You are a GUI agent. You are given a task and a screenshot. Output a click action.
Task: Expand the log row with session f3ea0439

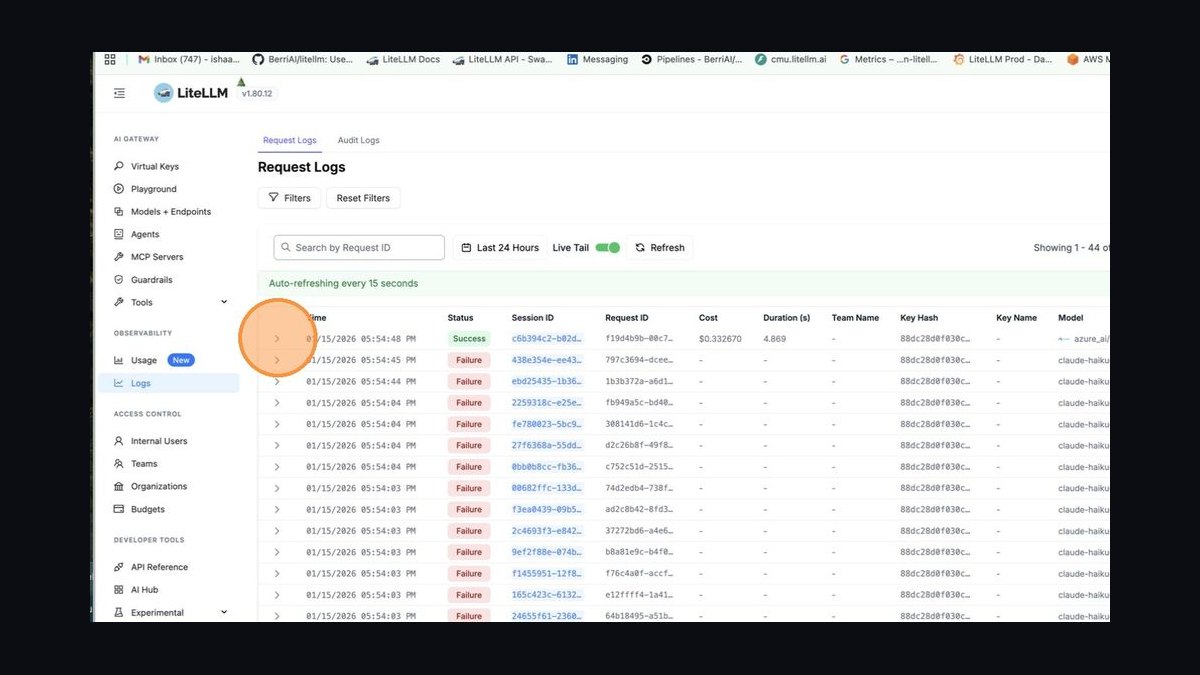(277, 509)
